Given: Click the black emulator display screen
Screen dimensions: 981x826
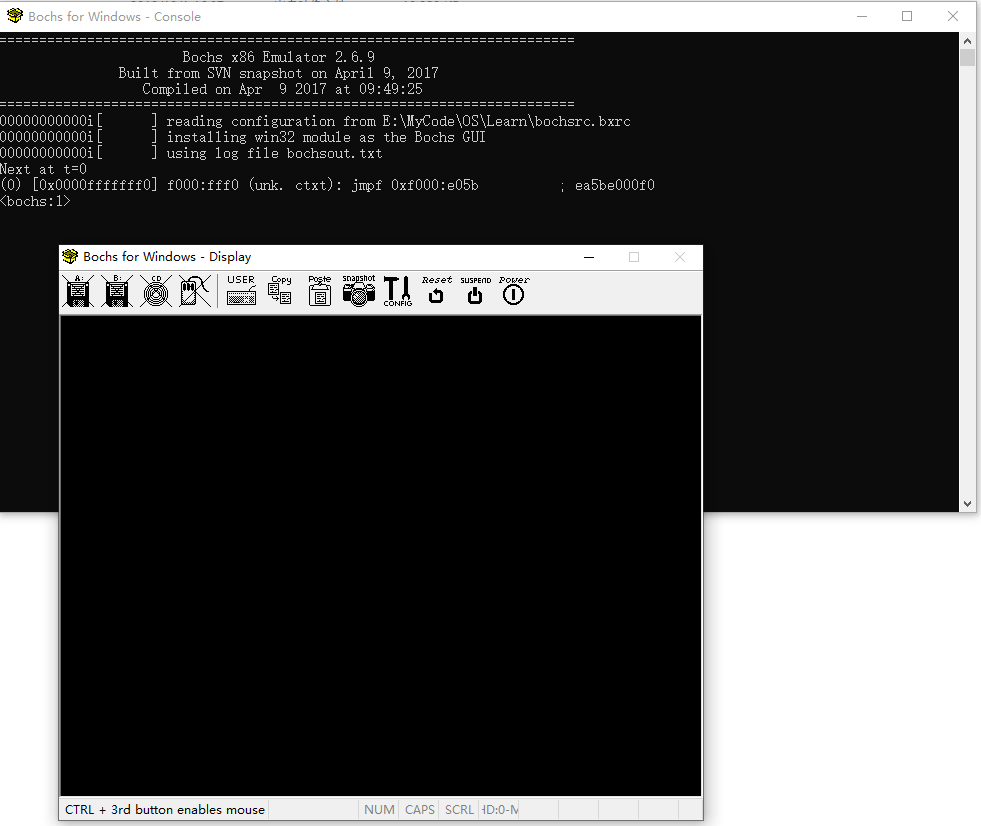Looking at the screenshot, I should coord(380,556).
